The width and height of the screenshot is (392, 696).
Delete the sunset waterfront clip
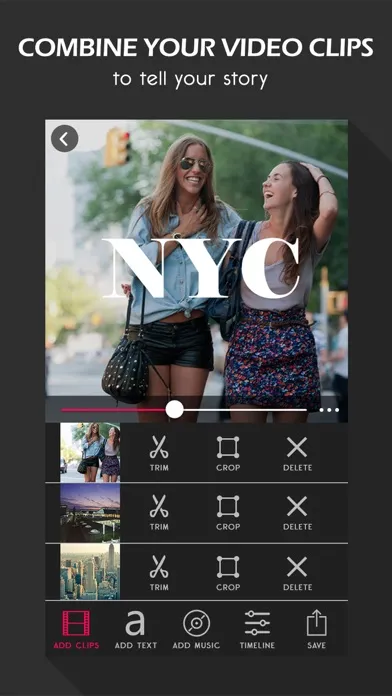pos(297,512)
